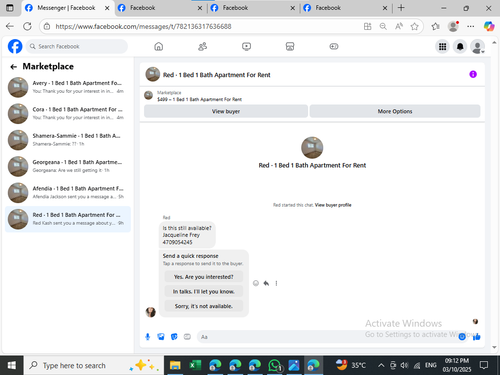Add page to favorites star icon

pos(414,26)
